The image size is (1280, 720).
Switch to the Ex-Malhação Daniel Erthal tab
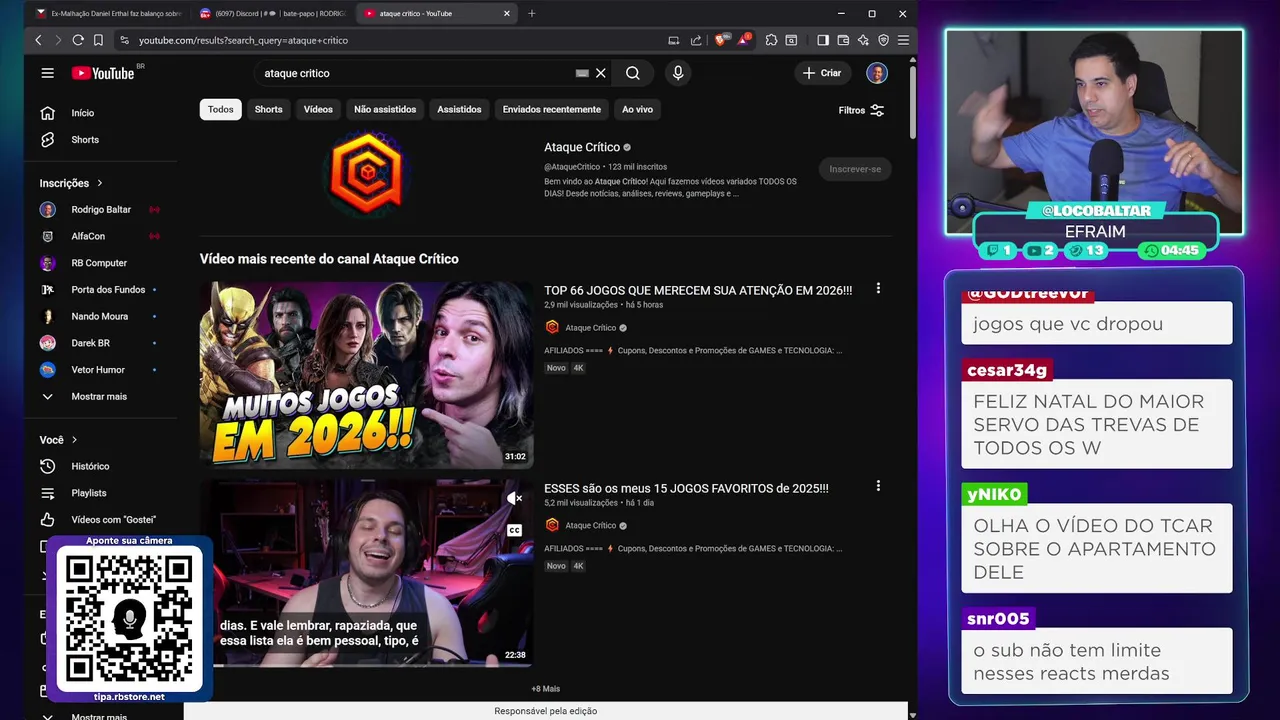pos(108,13)
